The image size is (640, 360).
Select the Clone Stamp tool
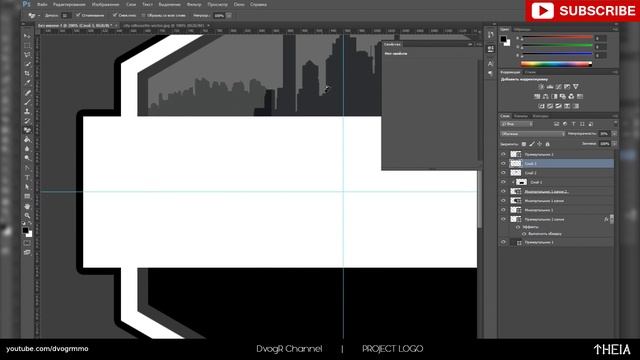pos(27,111)
